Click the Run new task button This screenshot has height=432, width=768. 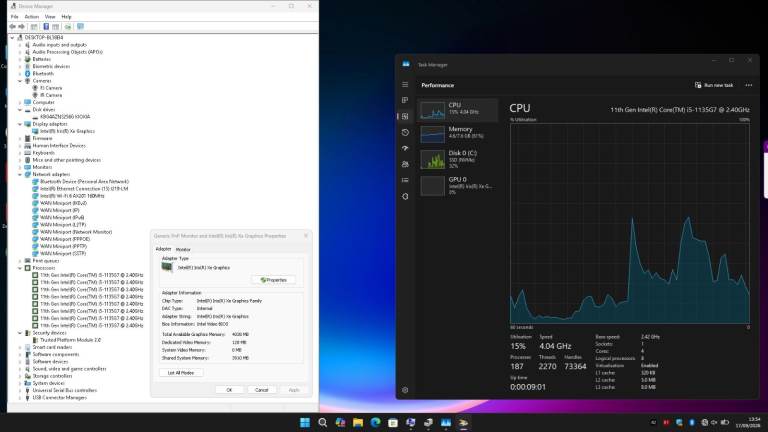(x=714, y=85)
